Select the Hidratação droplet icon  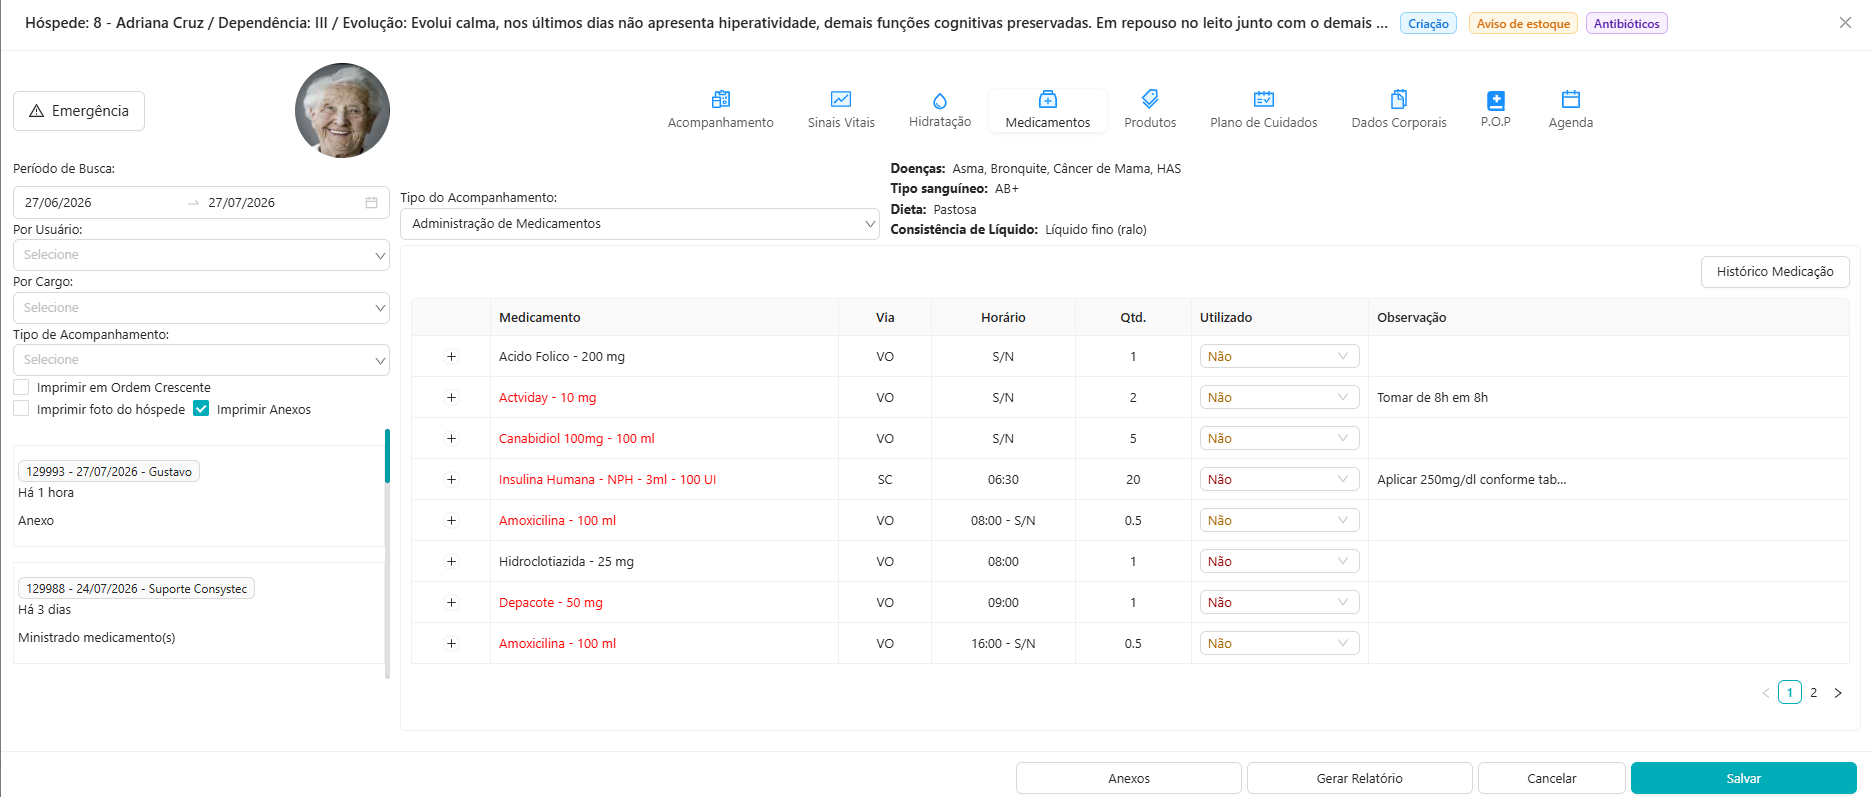(x=940, y=100)
